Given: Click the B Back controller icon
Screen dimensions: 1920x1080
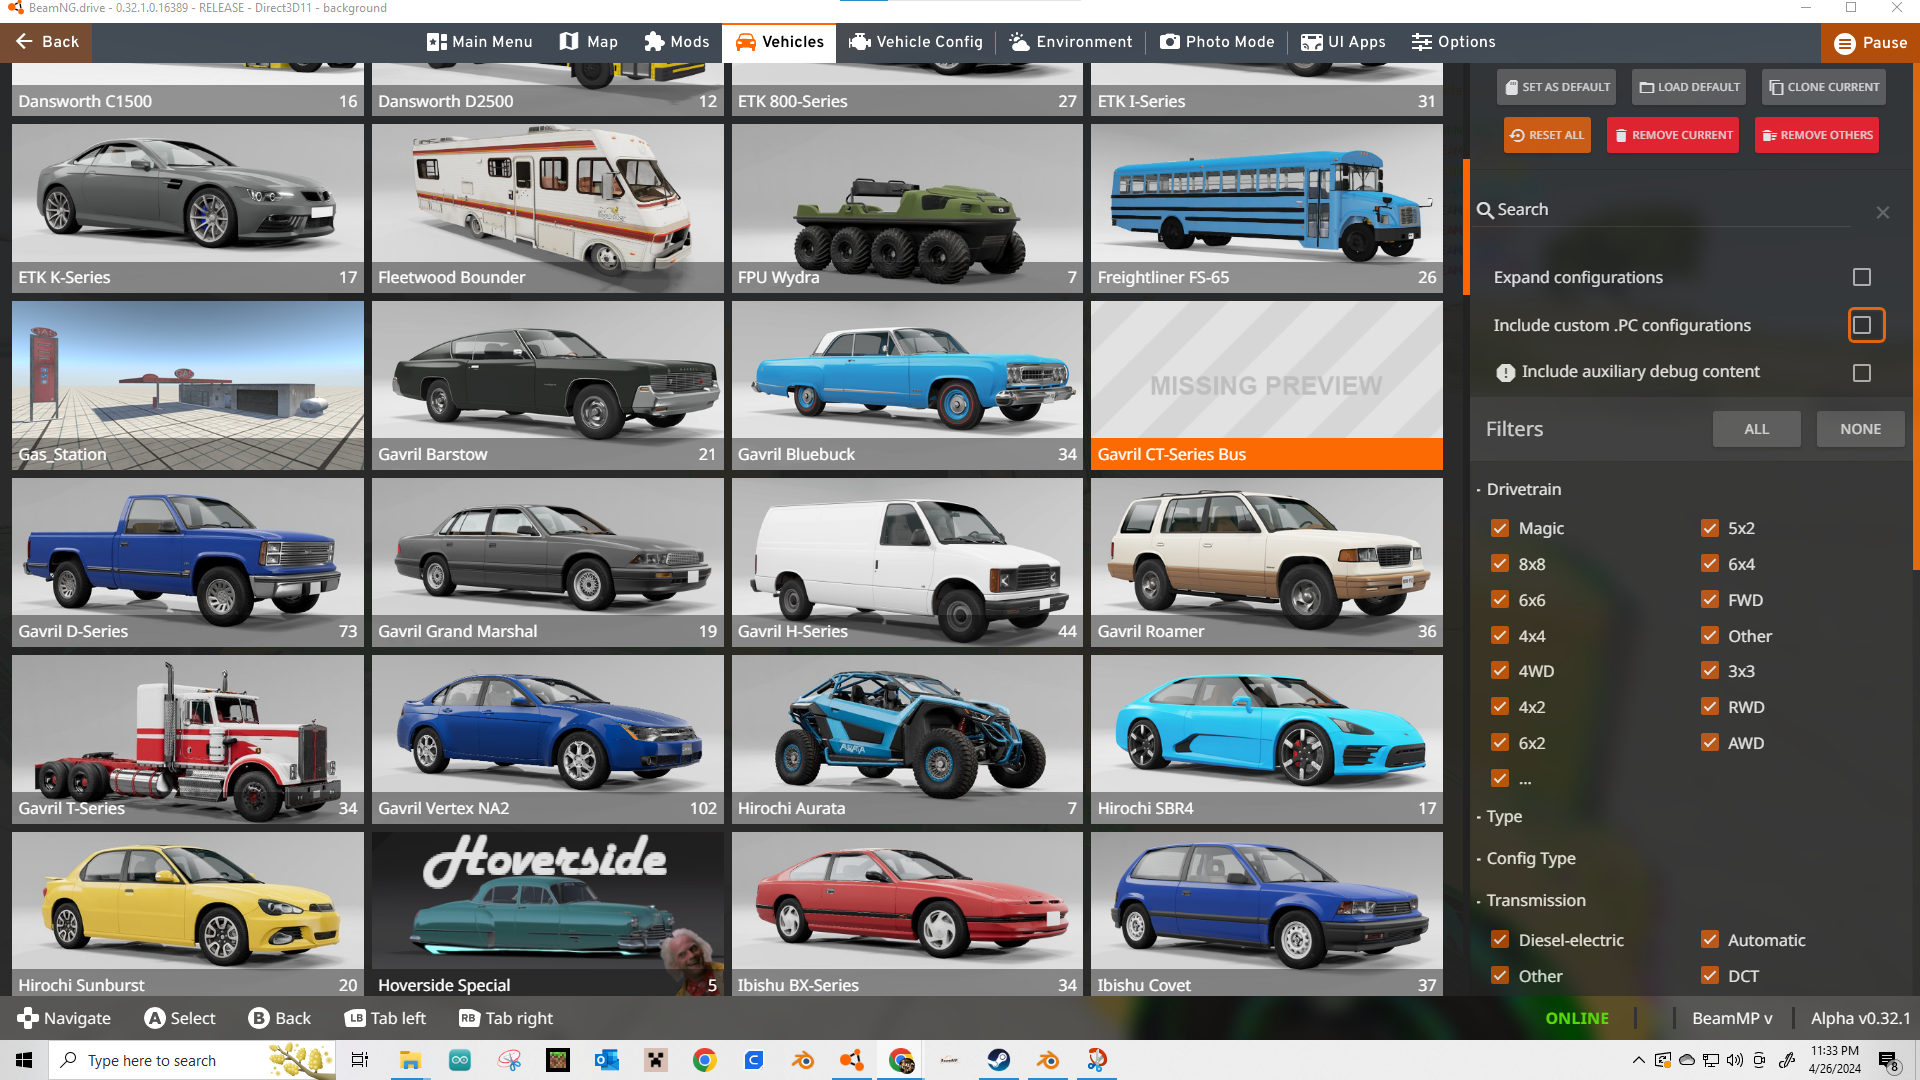Looking at the screenshot, I should click(x=259, y=1018).
